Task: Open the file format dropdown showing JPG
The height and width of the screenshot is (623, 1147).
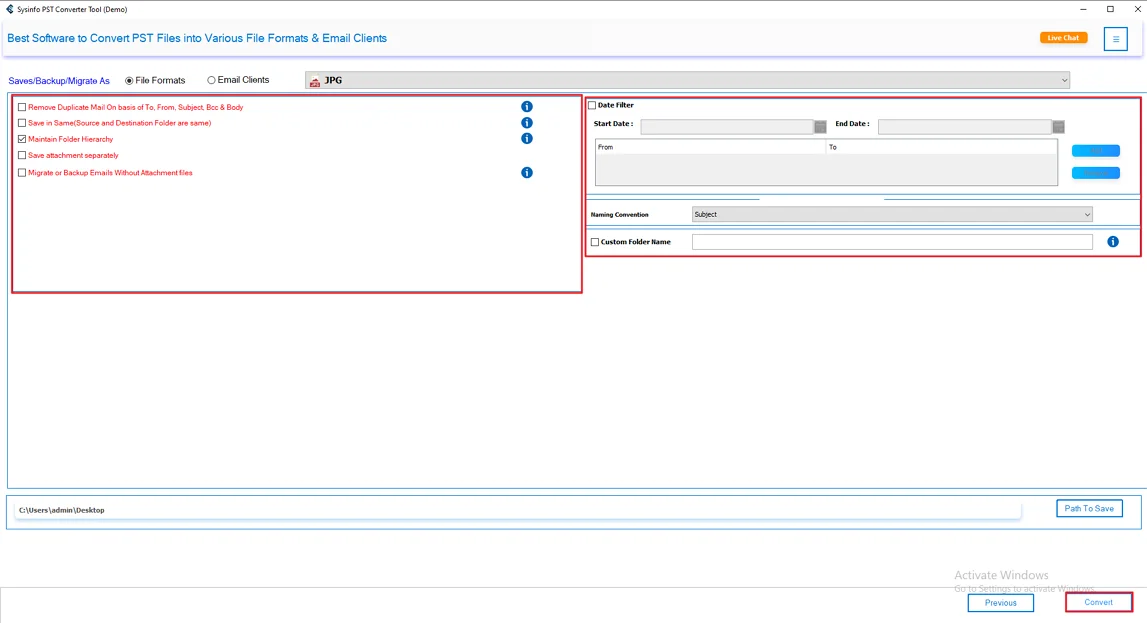Action: pos(1064,78)
